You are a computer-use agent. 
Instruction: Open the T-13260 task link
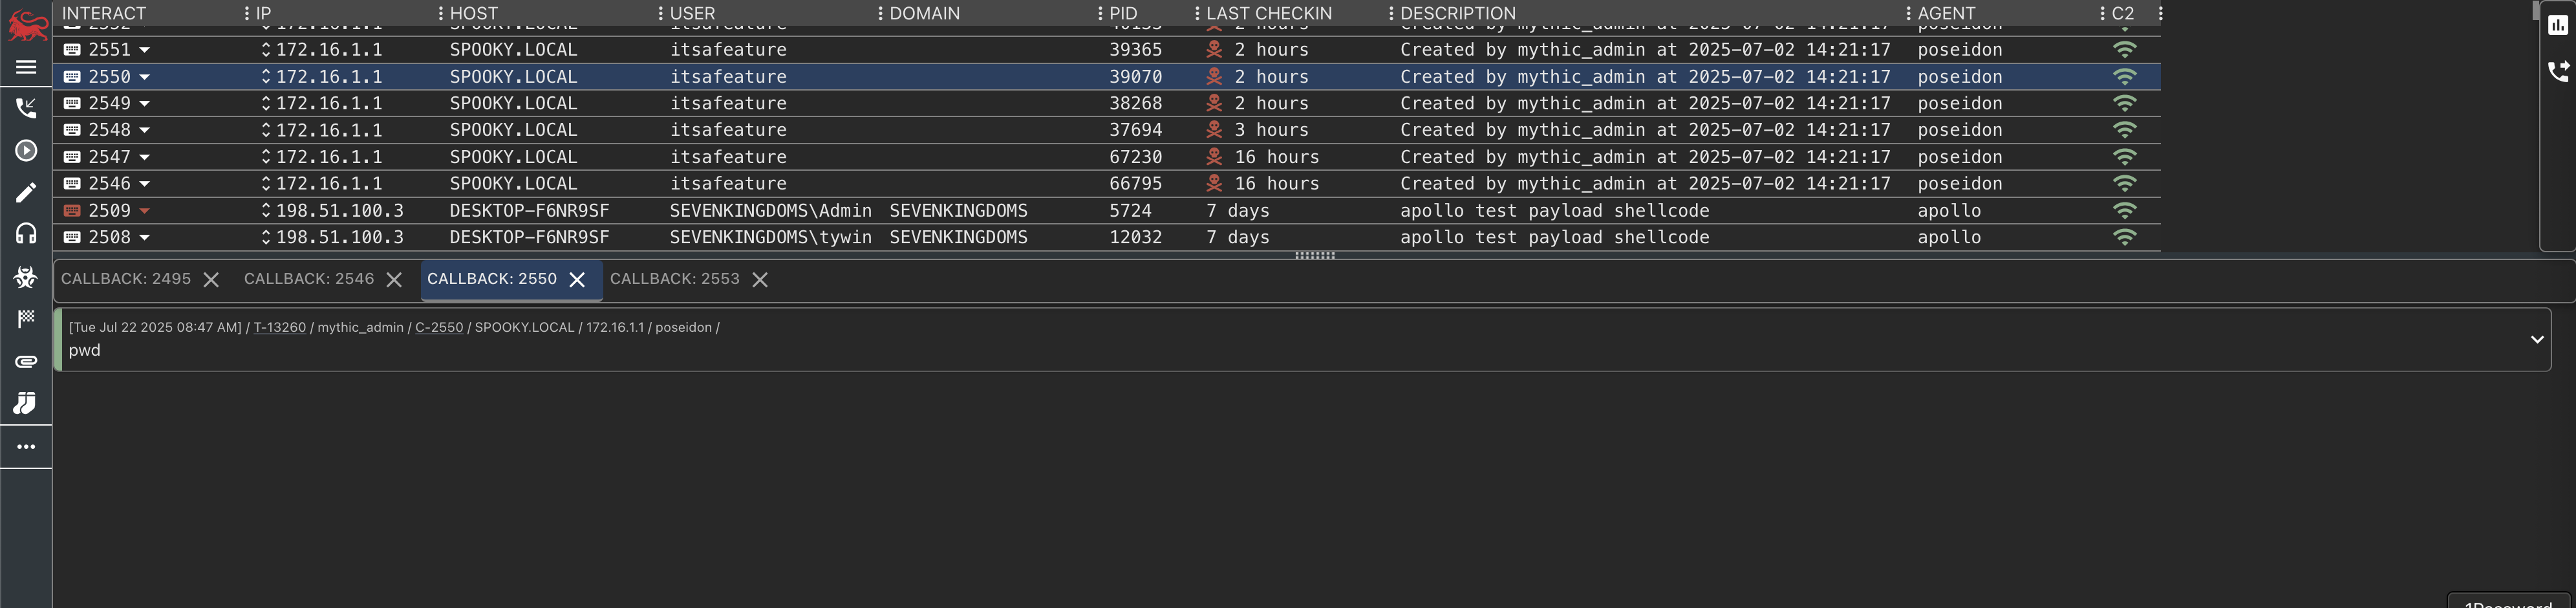(280, 327)
